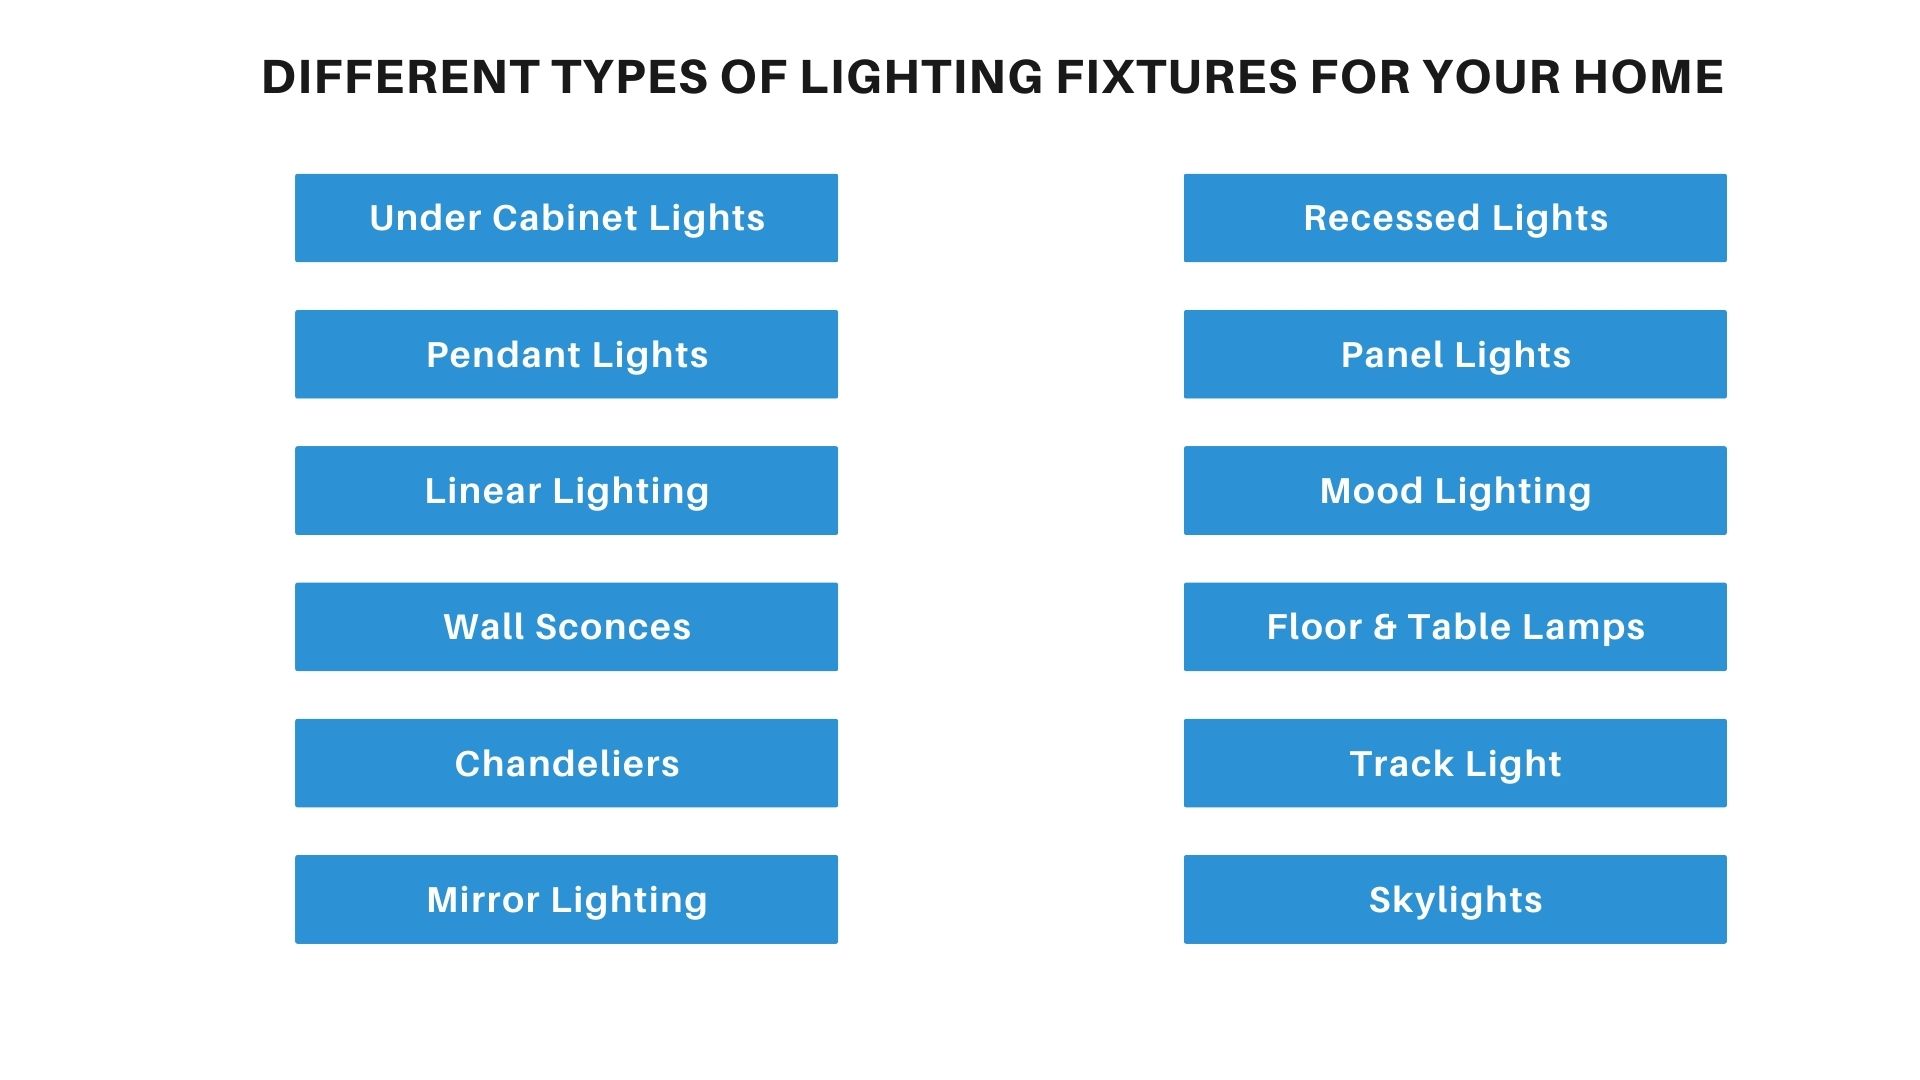The height and width of the screenshot is (1080, 1920).
Task: Click the word Cabinet in the first box
Action: pos(565,218)
